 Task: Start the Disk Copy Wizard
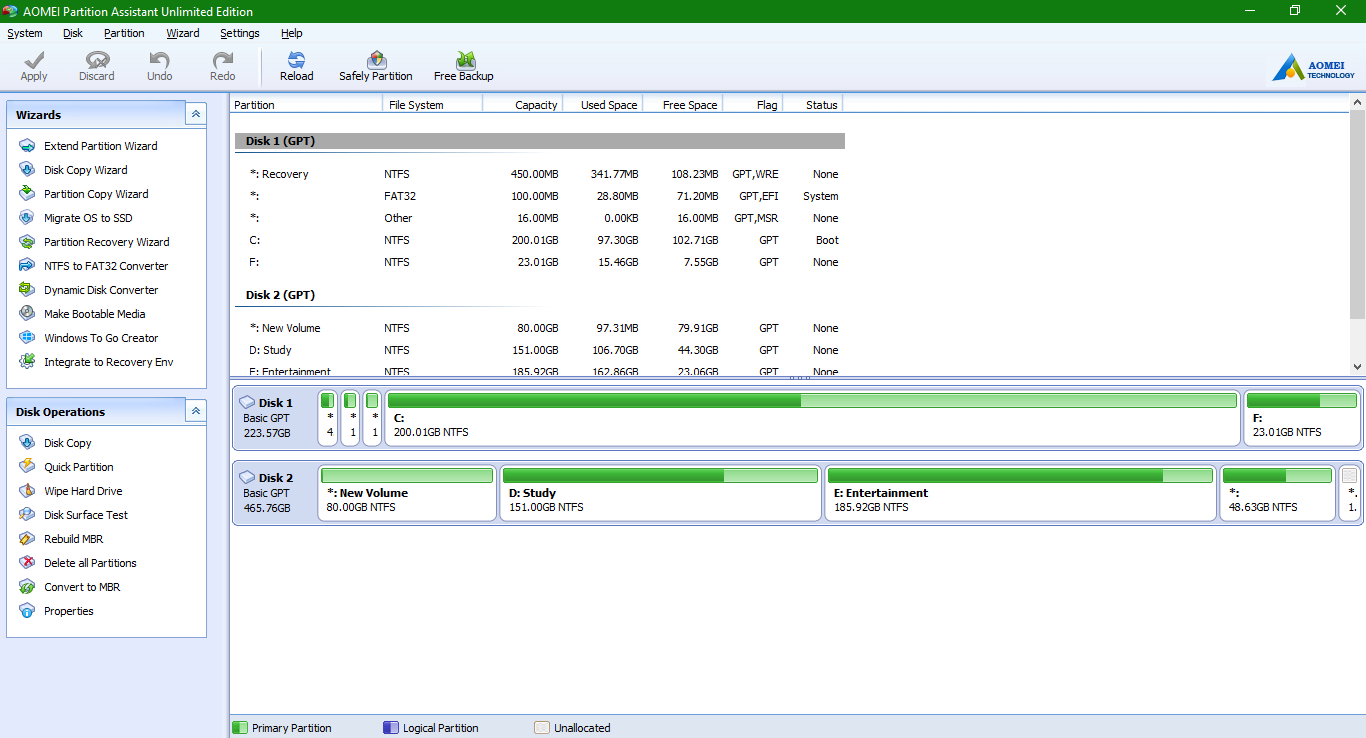pos(86,170)
